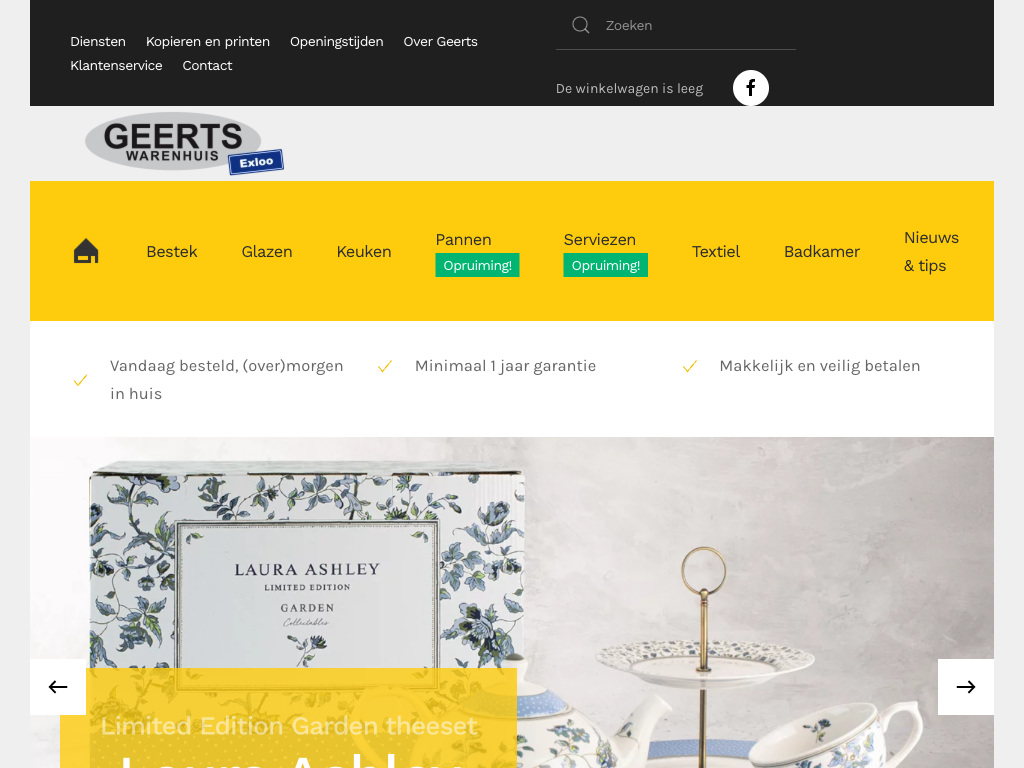
Task: Go to Badkamer category
Action: click(822, 251)
